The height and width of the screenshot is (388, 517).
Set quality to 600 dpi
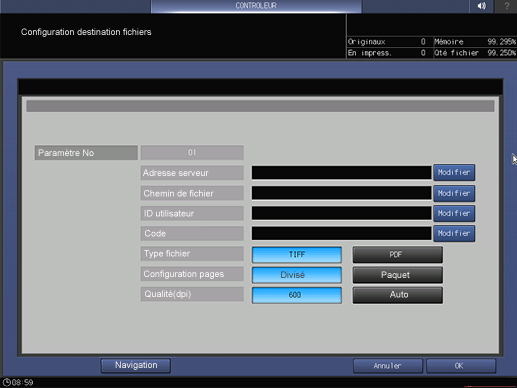click(297, 295)
